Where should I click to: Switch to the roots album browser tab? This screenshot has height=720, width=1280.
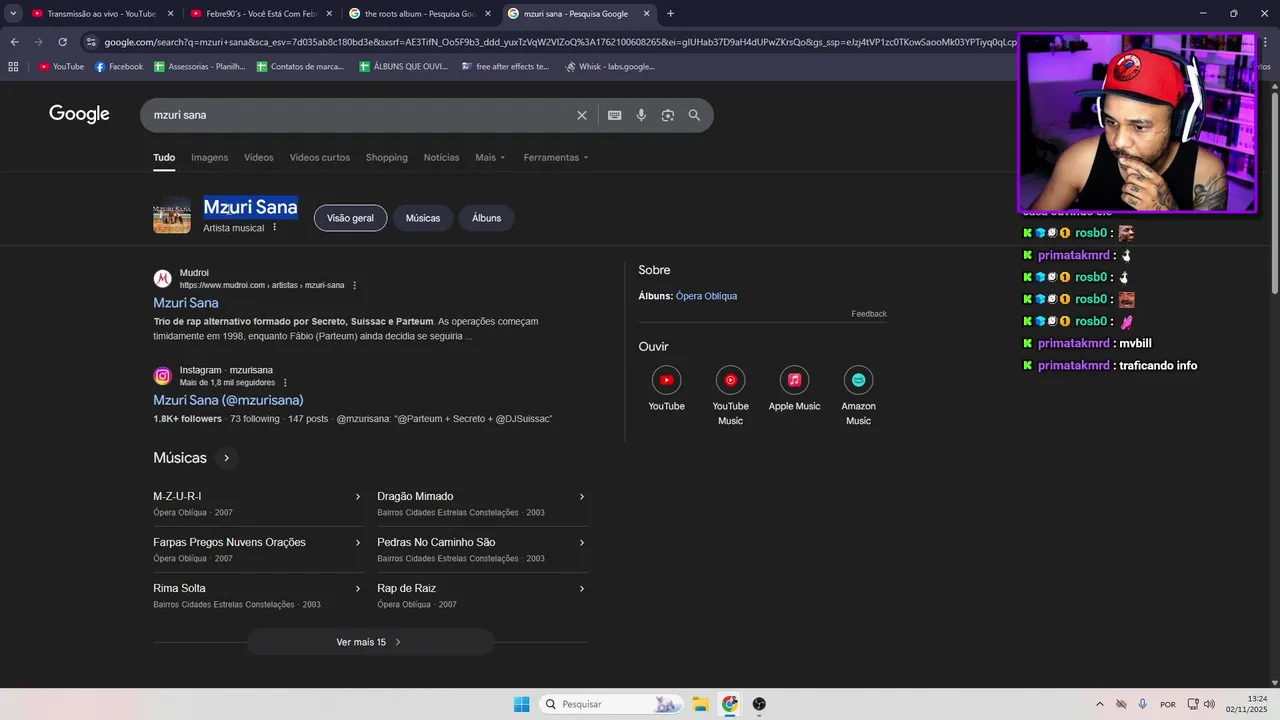[x=418, y=14]
